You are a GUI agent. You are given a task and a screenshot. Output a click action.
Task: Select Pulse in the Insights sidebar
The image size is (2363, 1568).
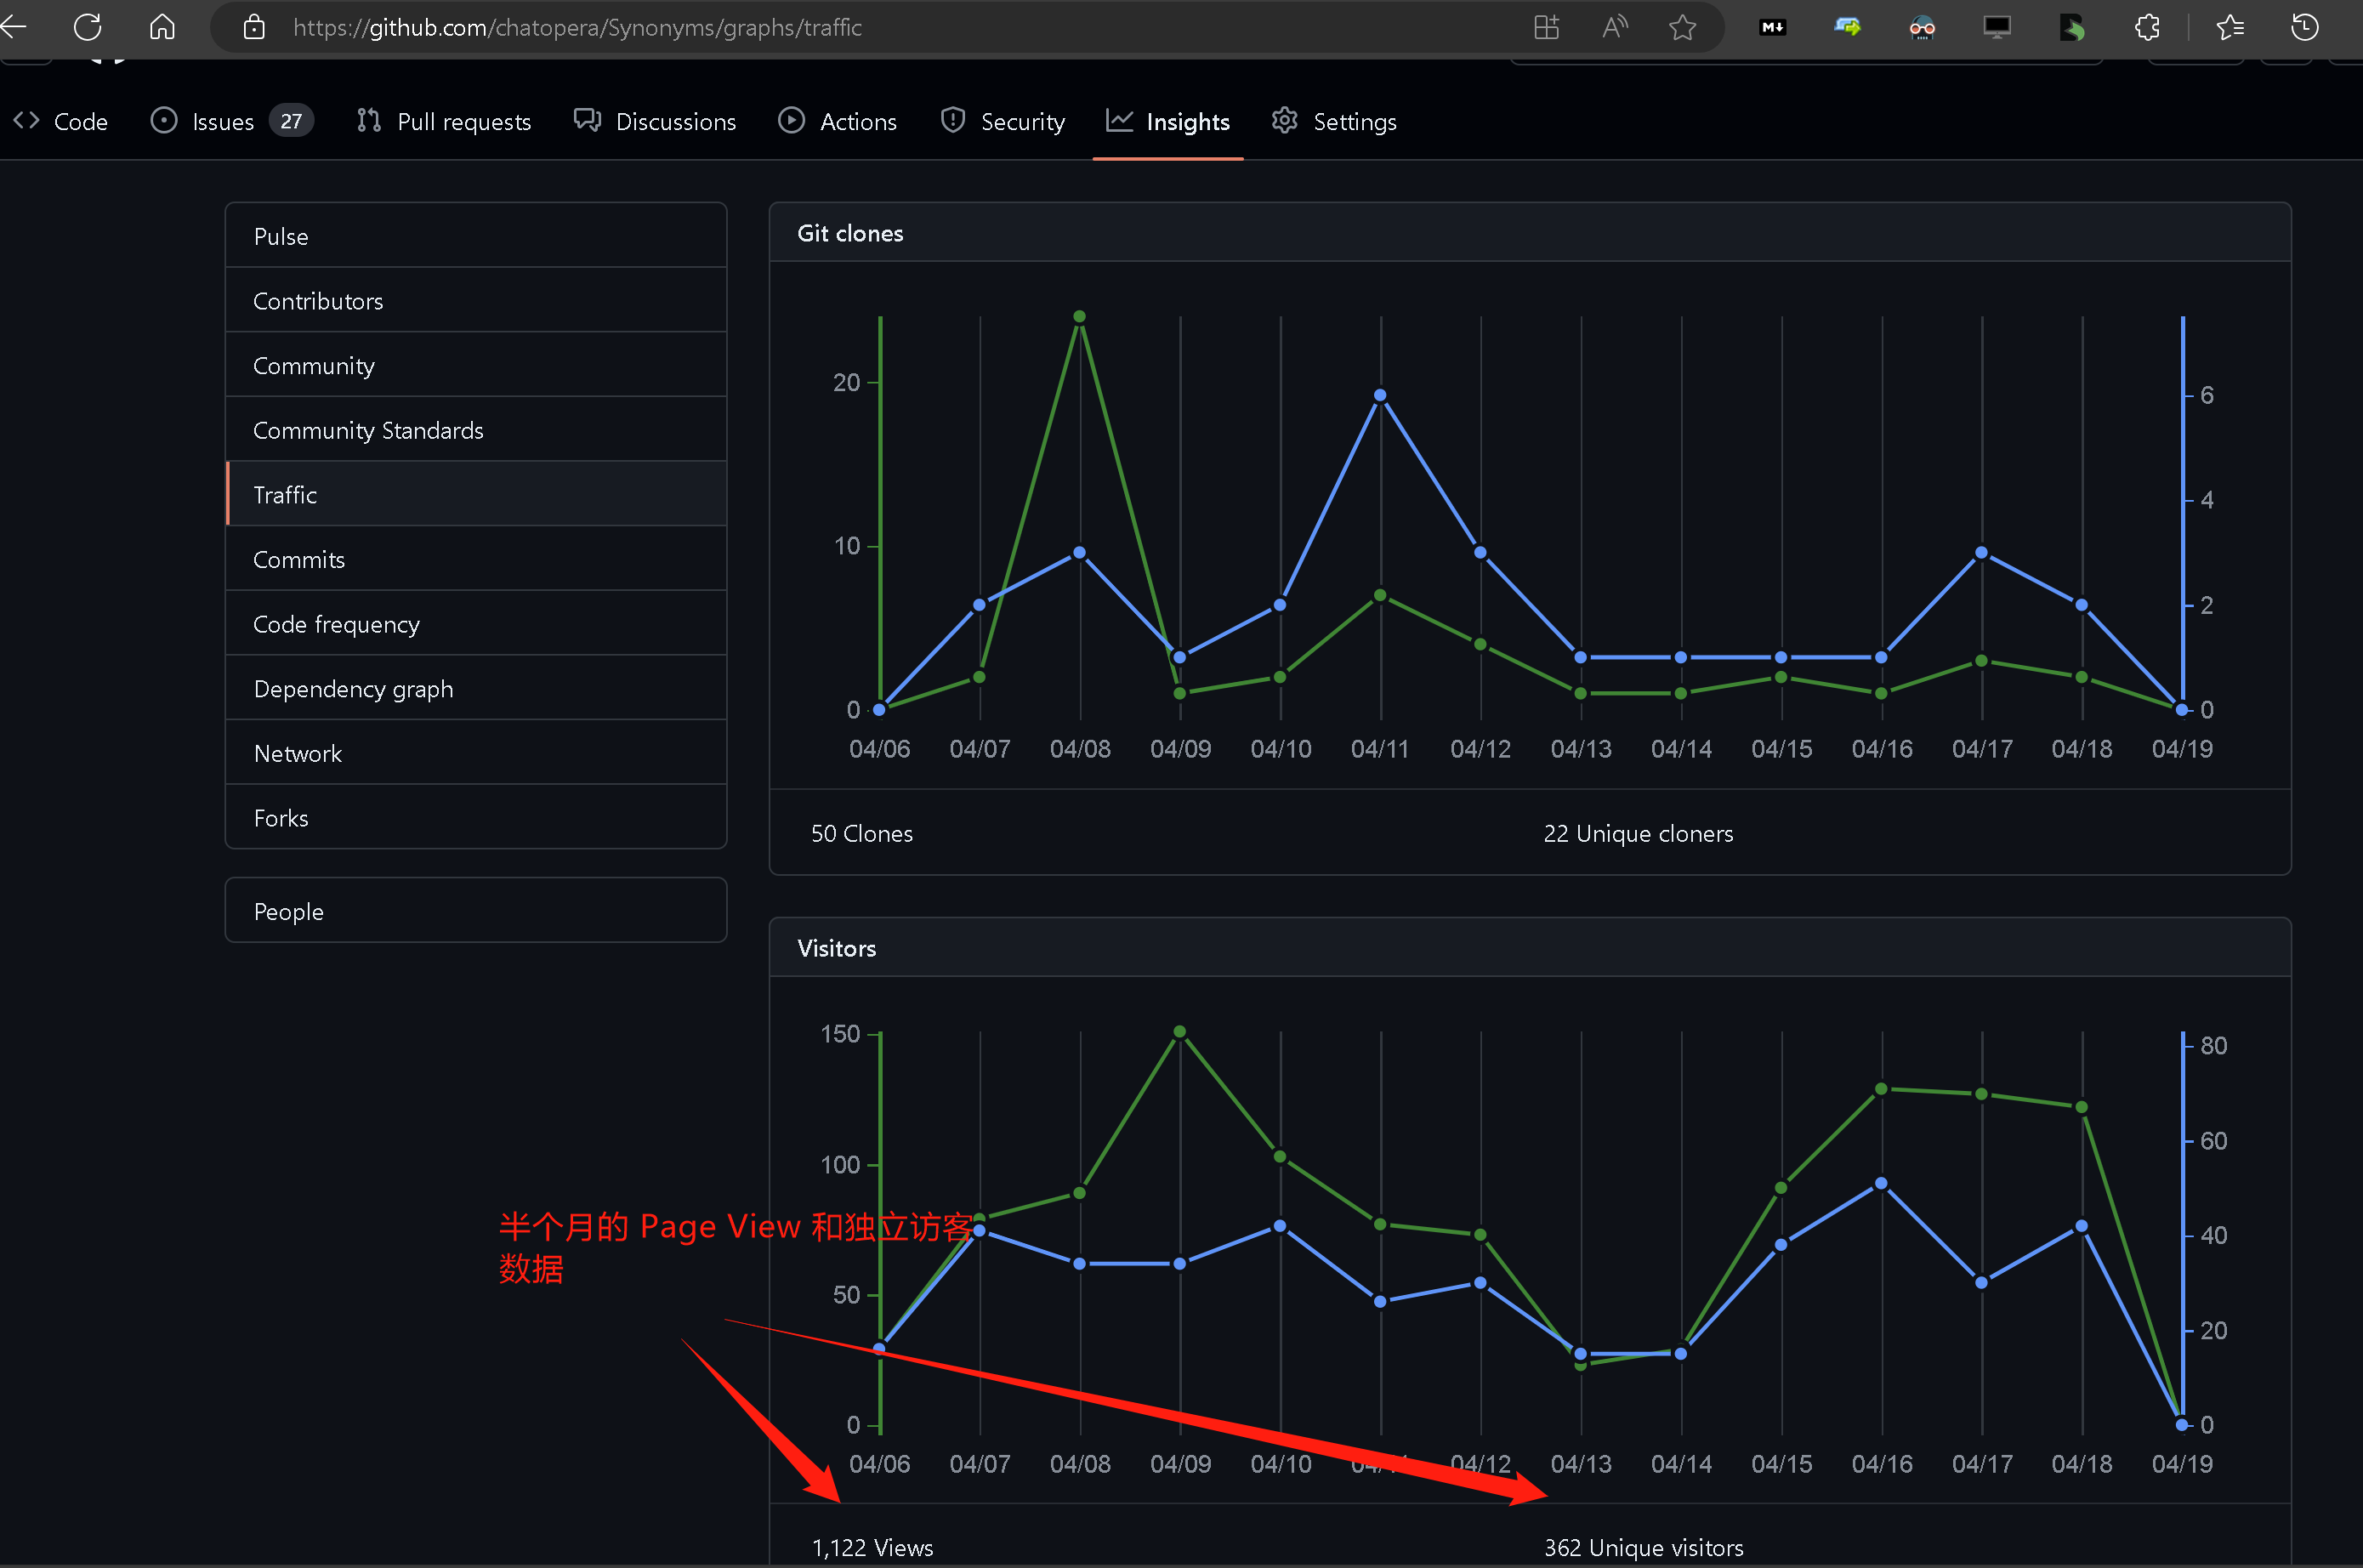click(x=281, y=236)
